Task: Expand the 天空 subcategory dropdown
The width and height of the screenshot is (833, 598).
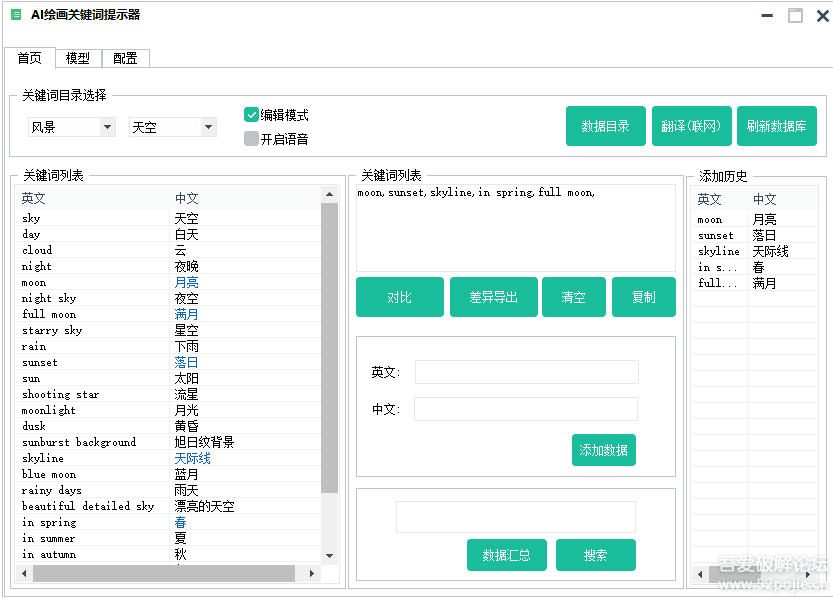Action: (x=208, y=127)
